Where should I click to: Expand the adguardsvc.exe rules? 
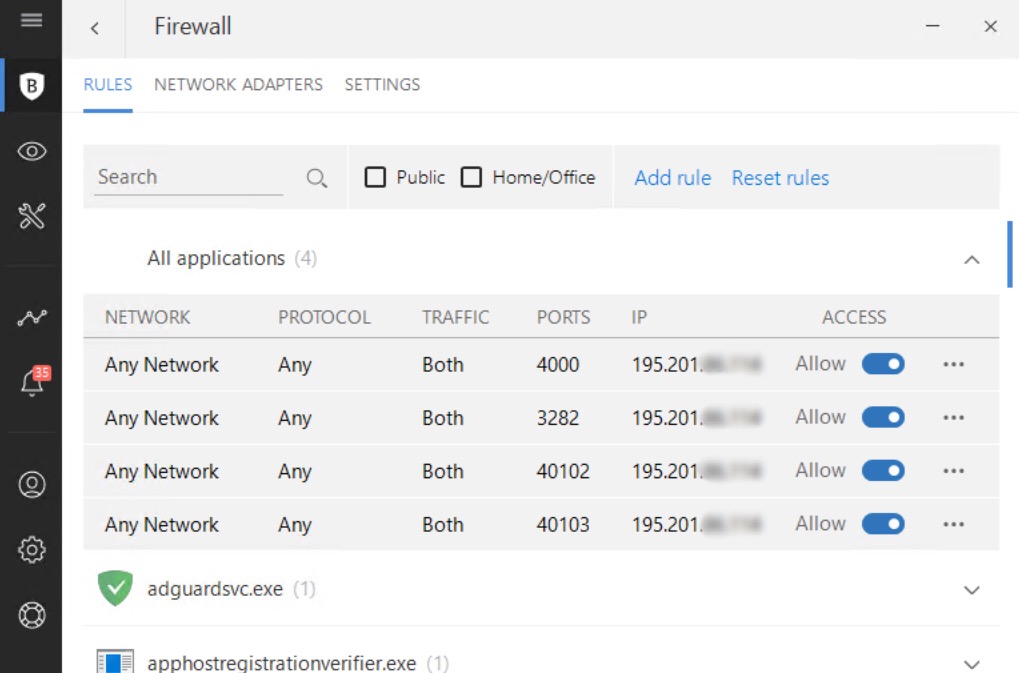971,590
